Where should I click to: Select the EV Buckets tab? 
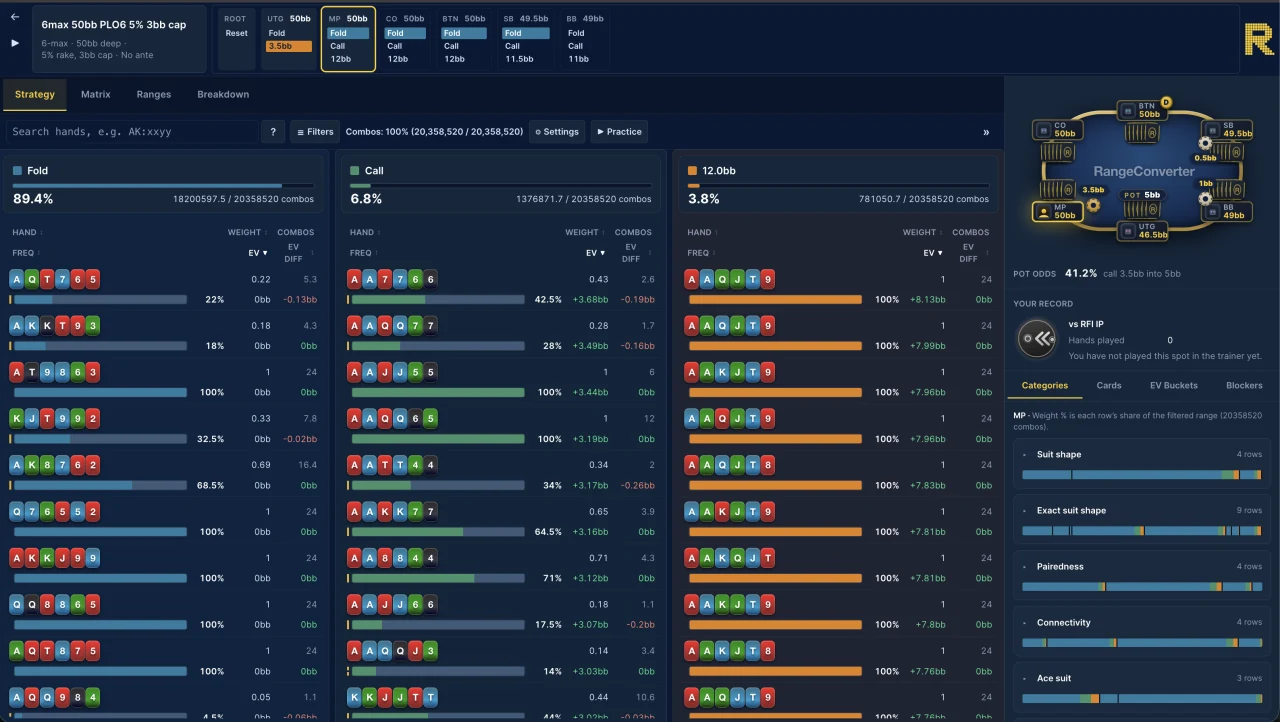point(1174,385)
